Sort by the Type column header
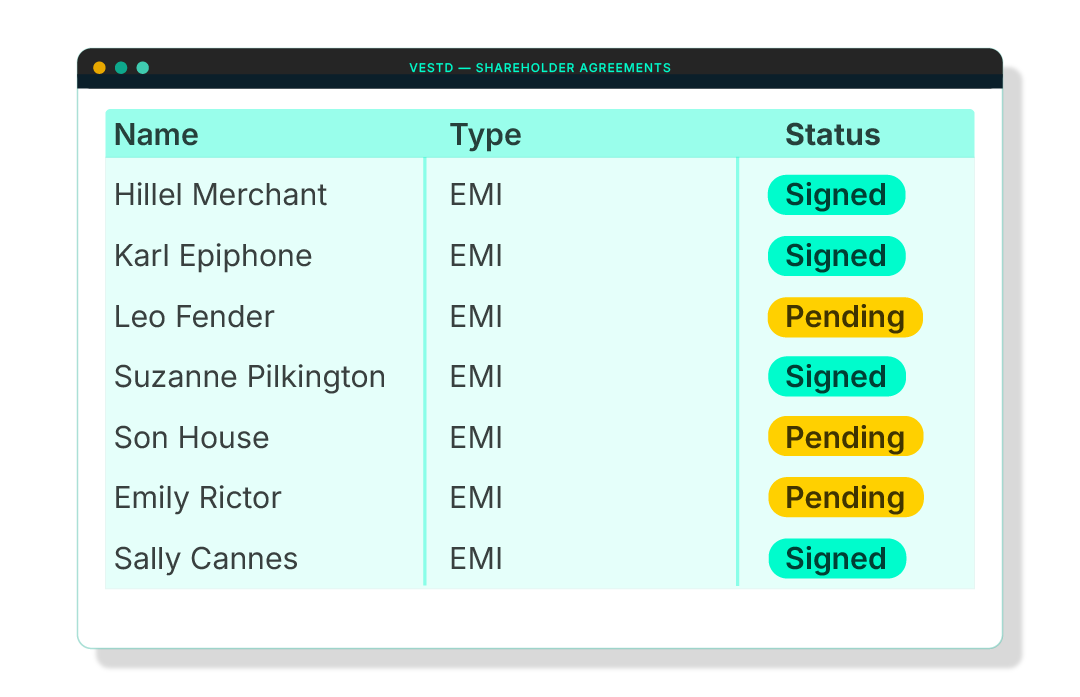Image resolution: width=1080 pixels, height=697 pixels. pyautogui.click(x=486, y=135)
